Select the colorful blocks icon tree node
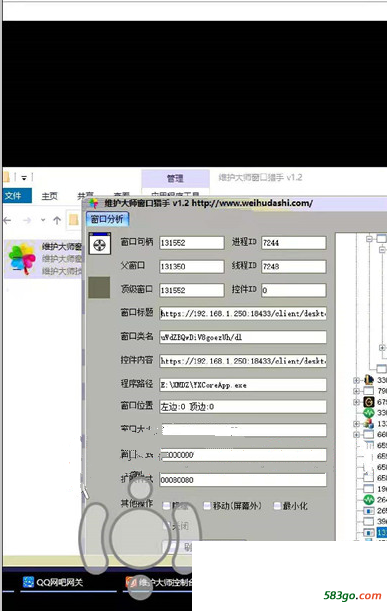Viewport: 387px width, 611px height. [369, 423]
